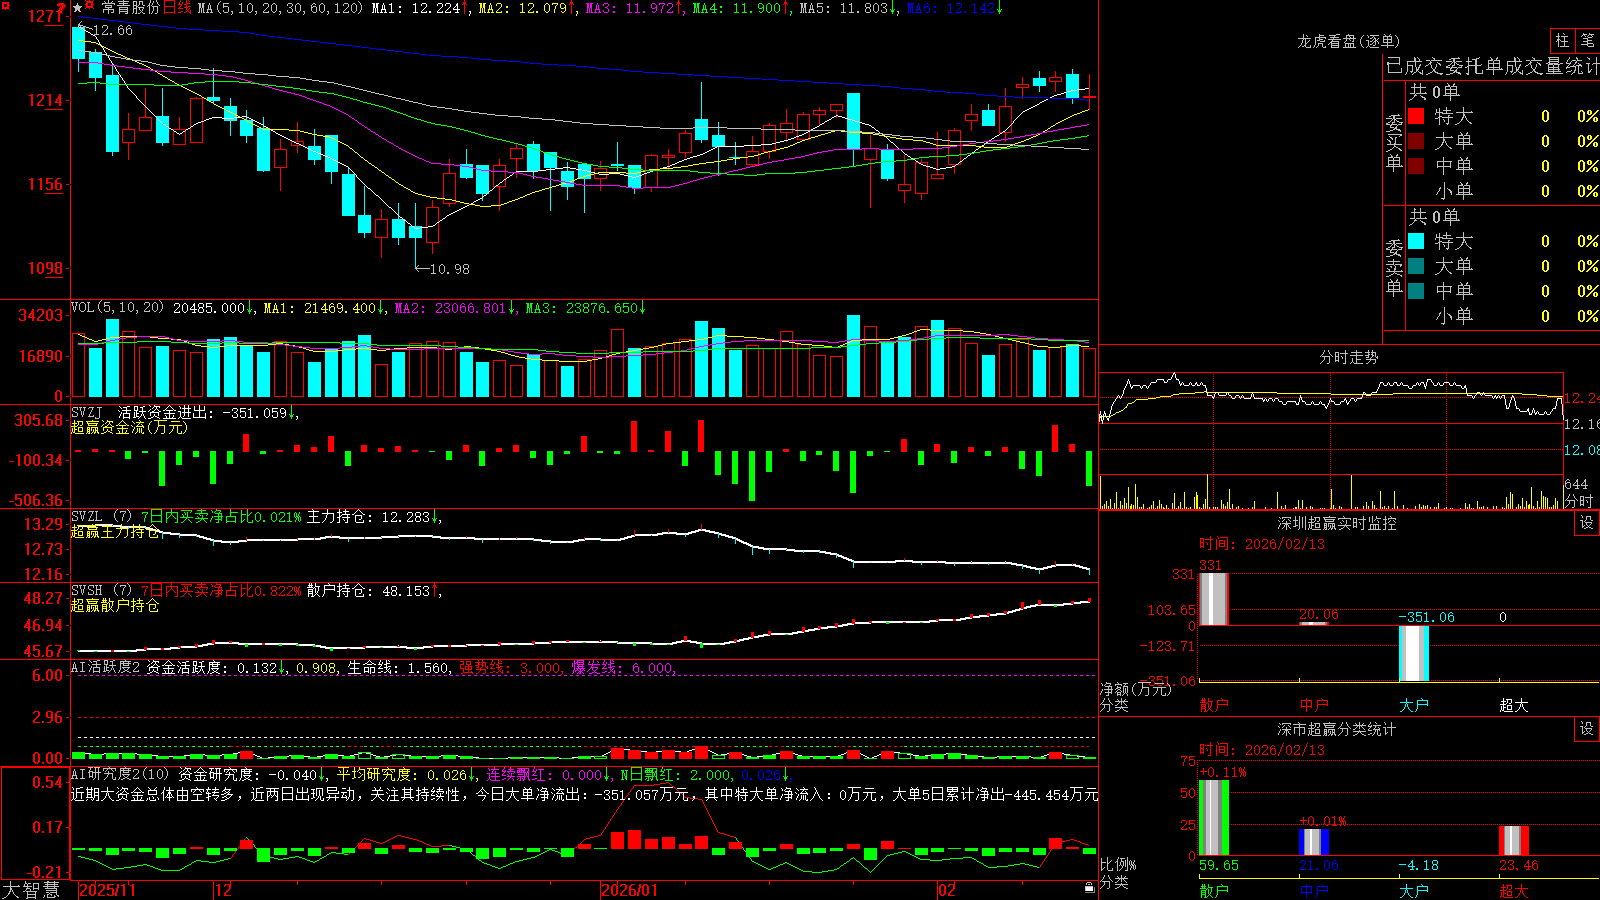Click the star favorite icon beside 常青股份
The height and width of the screenshot is (900, 1600).
tap(78, 8)
